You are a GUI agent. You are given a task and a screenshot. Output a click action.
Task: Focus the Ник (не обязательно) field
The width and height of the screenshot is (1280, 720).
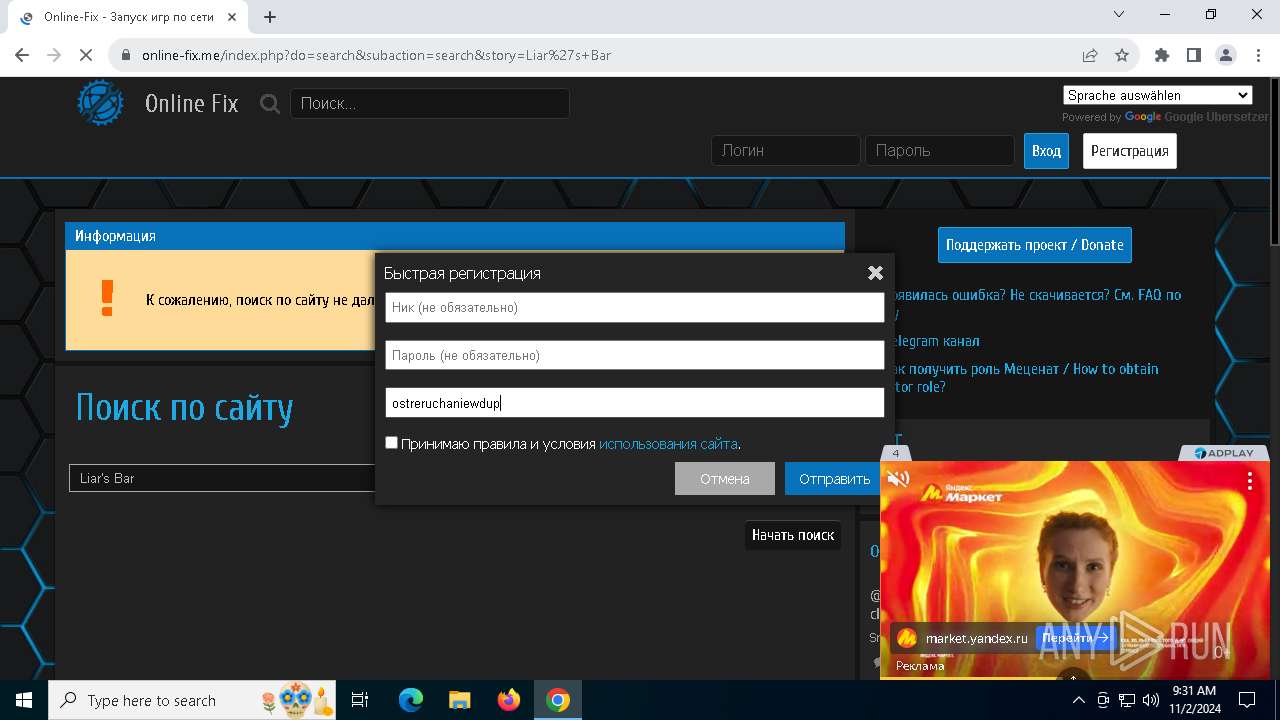[635, 307]
